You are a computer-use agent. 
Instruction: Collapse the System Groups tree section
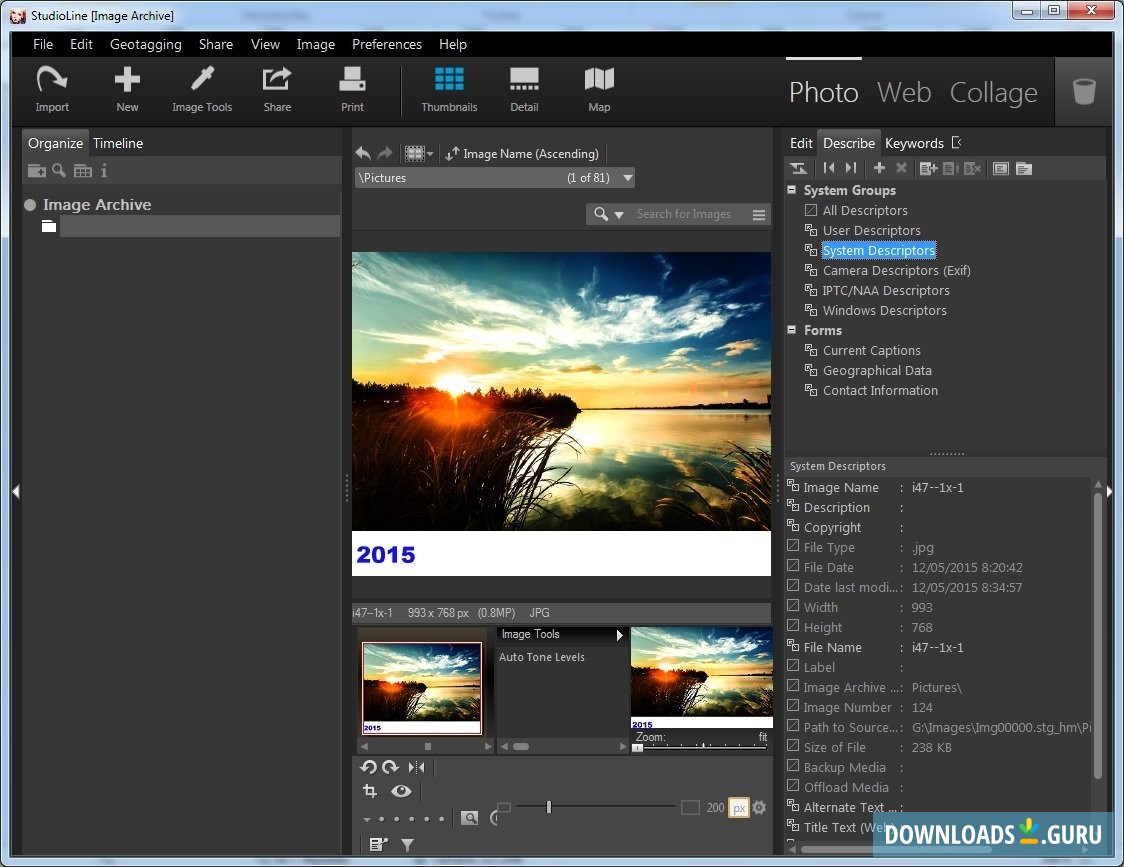(793, 190)
